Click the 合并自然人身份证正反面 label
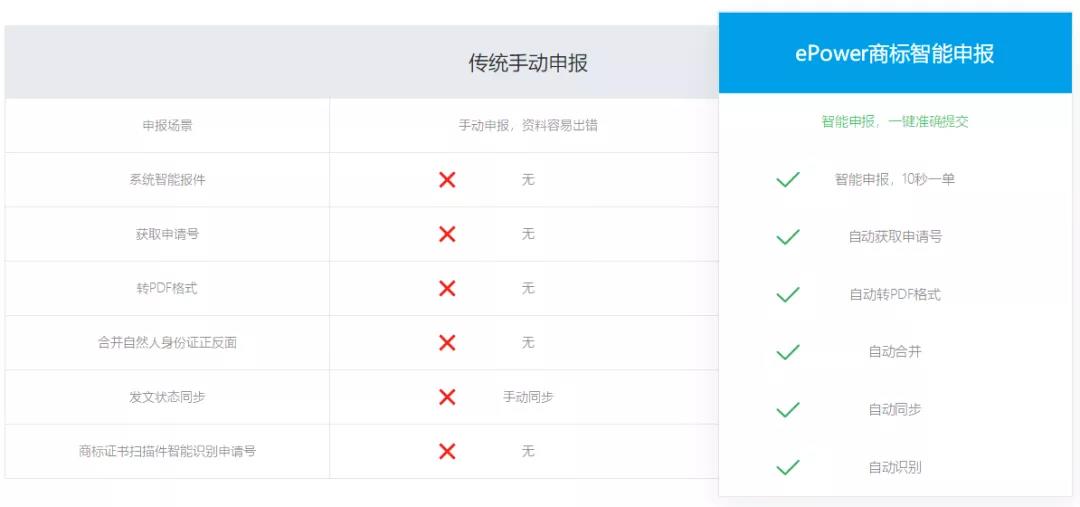 click(167, 342)
